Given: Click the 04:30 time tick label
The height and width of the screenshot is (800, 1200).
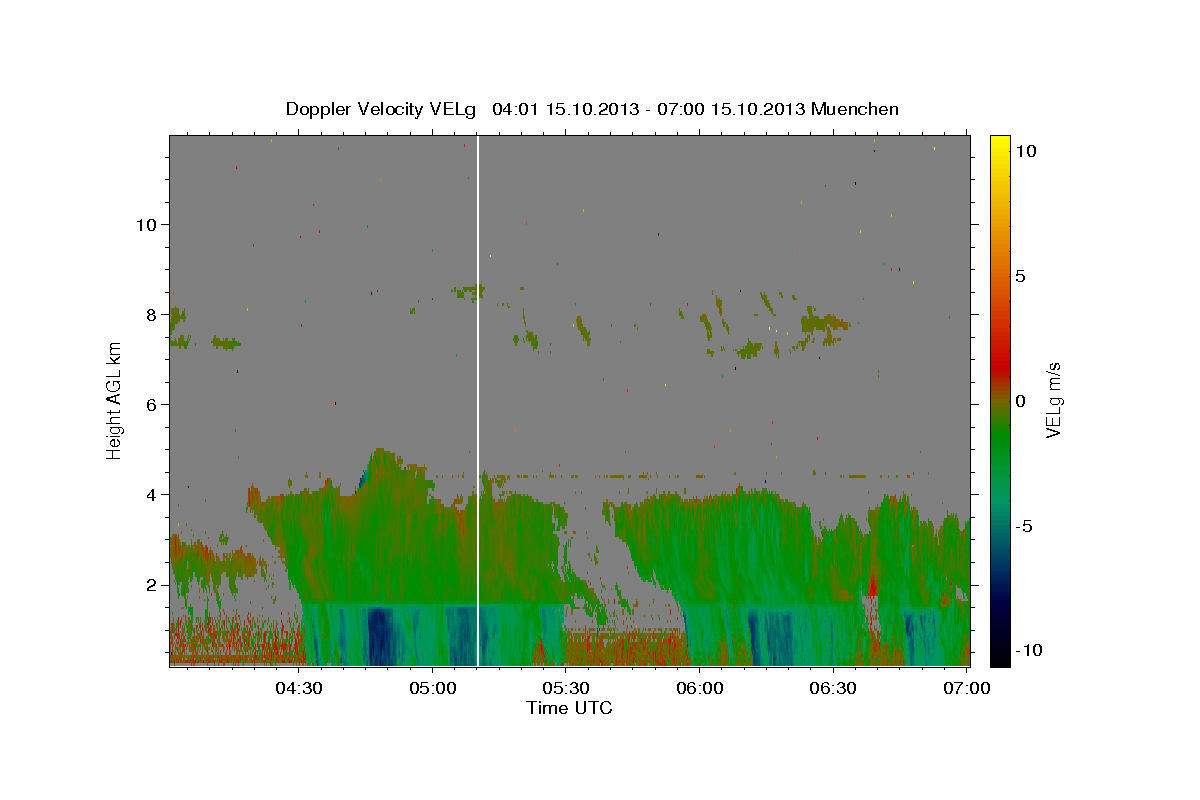Looking at the screenshot, I should 299,688.
